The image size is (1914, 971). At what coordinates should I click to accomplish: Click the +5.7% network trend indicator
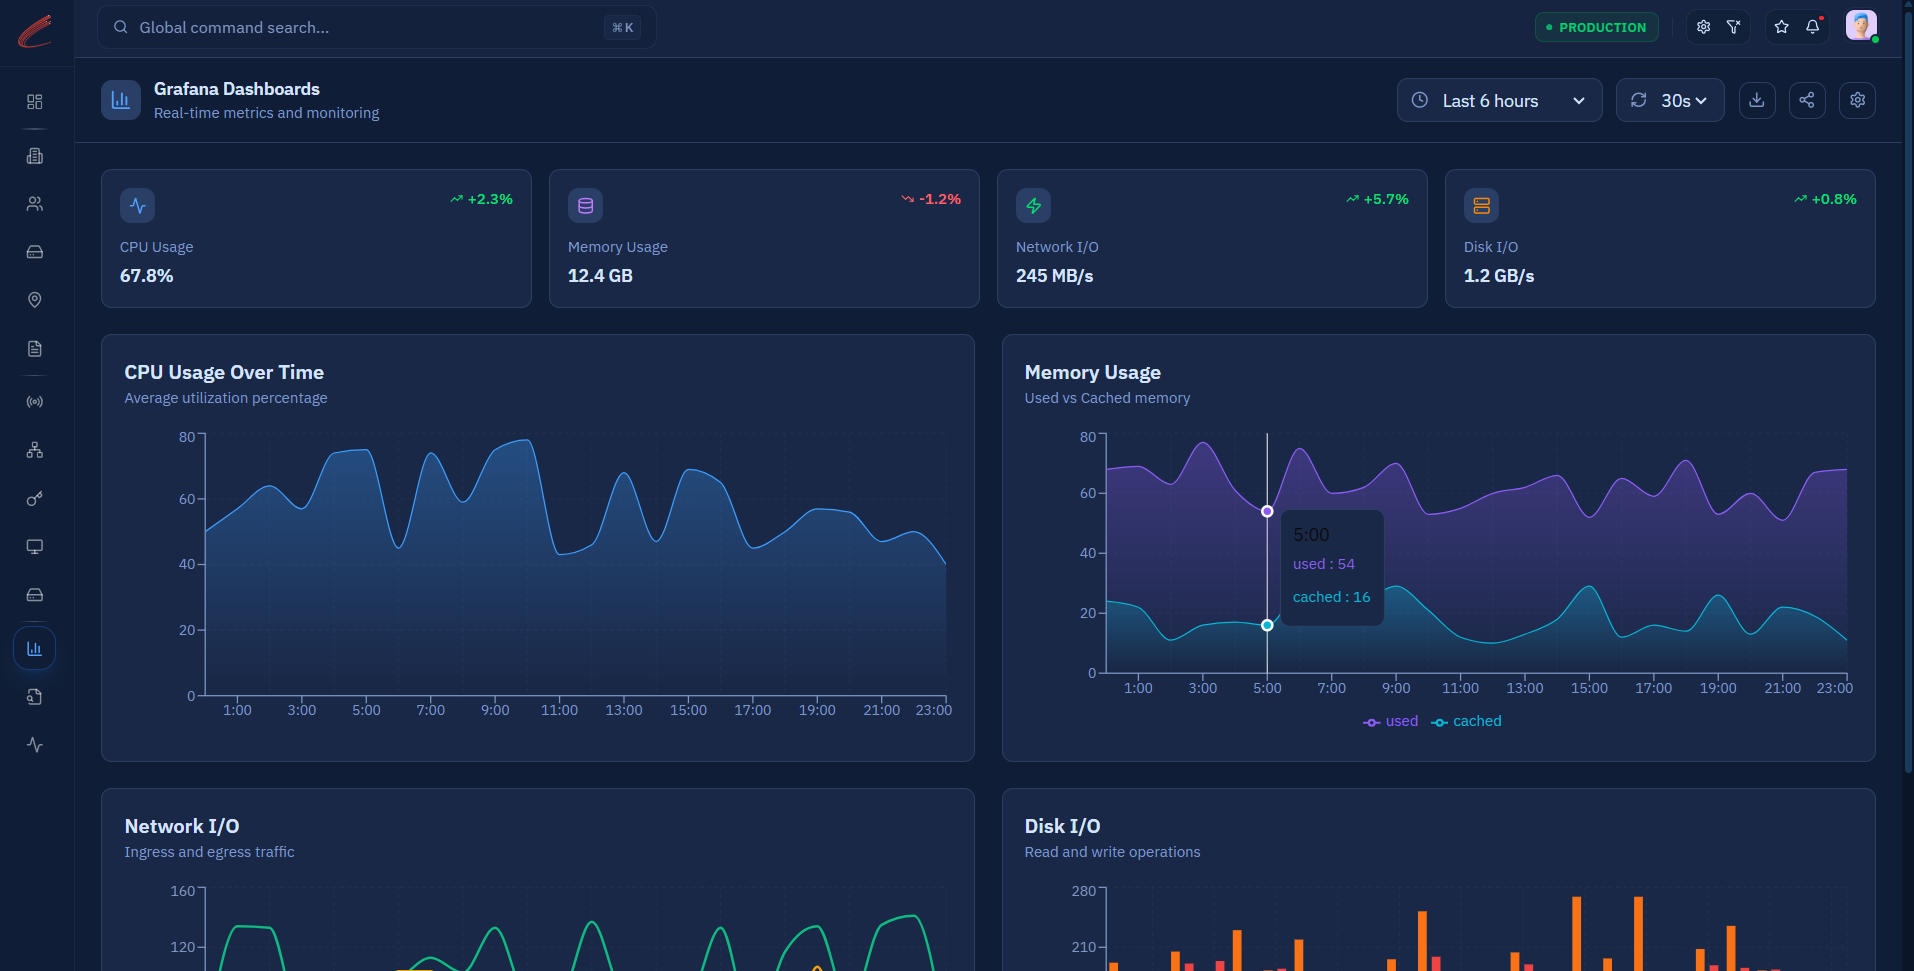click(1377, 199)
